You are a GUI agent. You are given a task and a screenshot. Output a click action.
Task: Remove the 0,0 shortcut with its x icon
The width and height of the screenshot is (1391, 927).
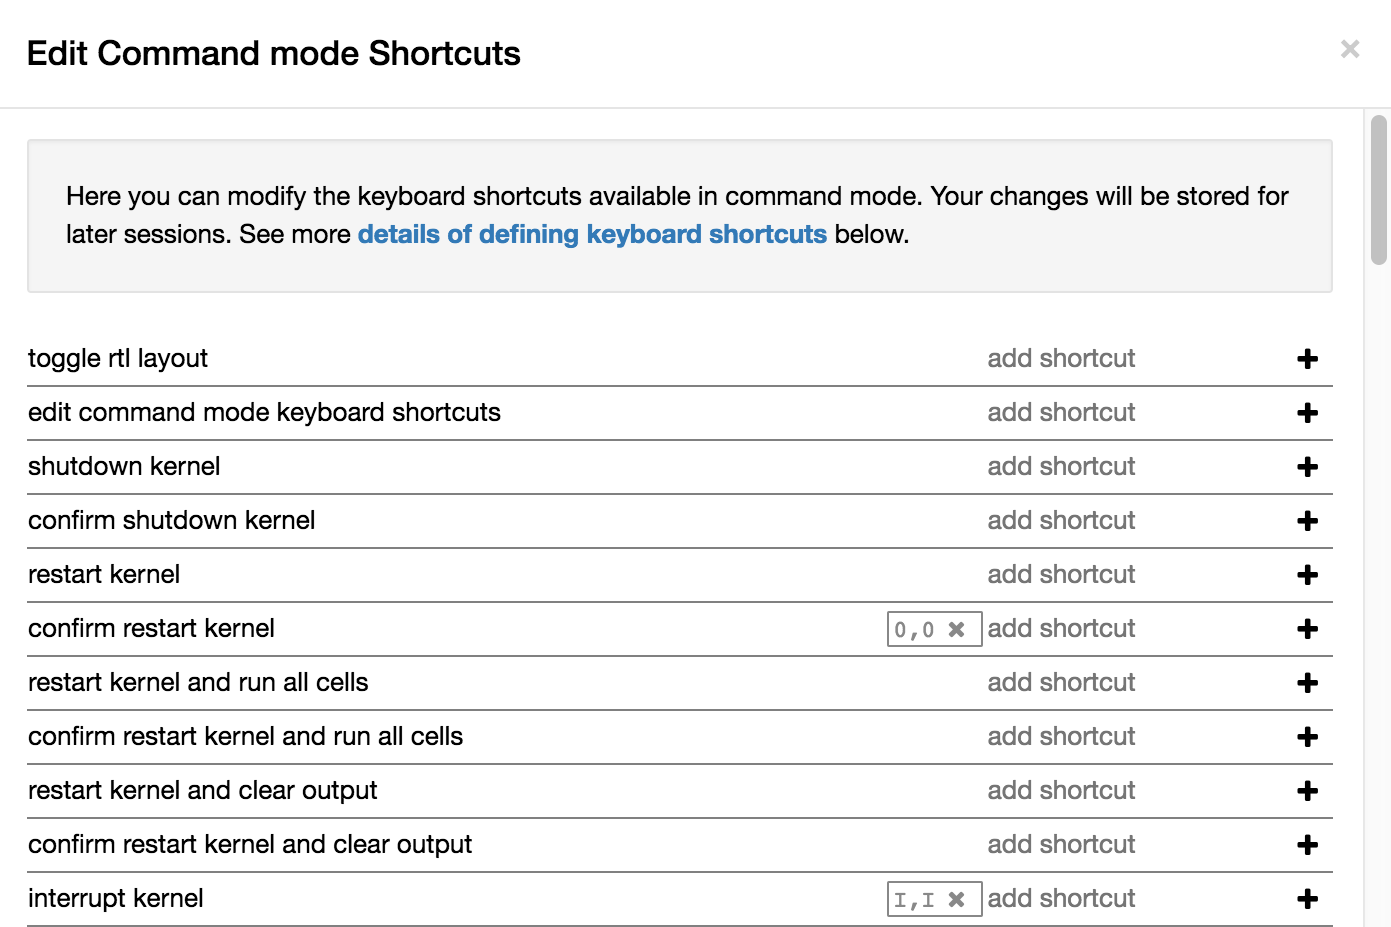pos(957,630)
